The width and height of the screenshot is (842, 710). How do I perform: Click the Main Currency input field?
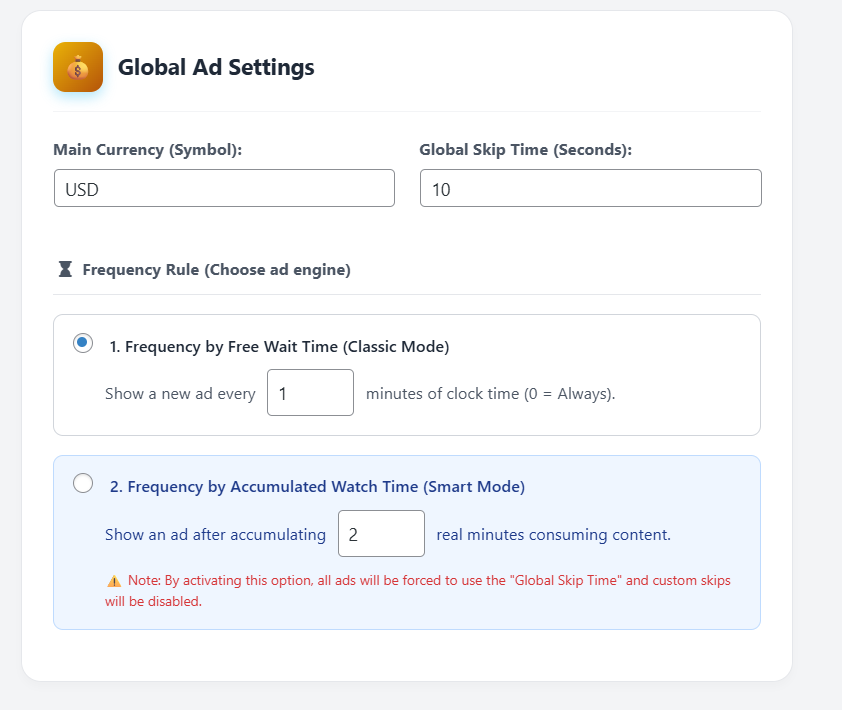(x=224, y=188)
